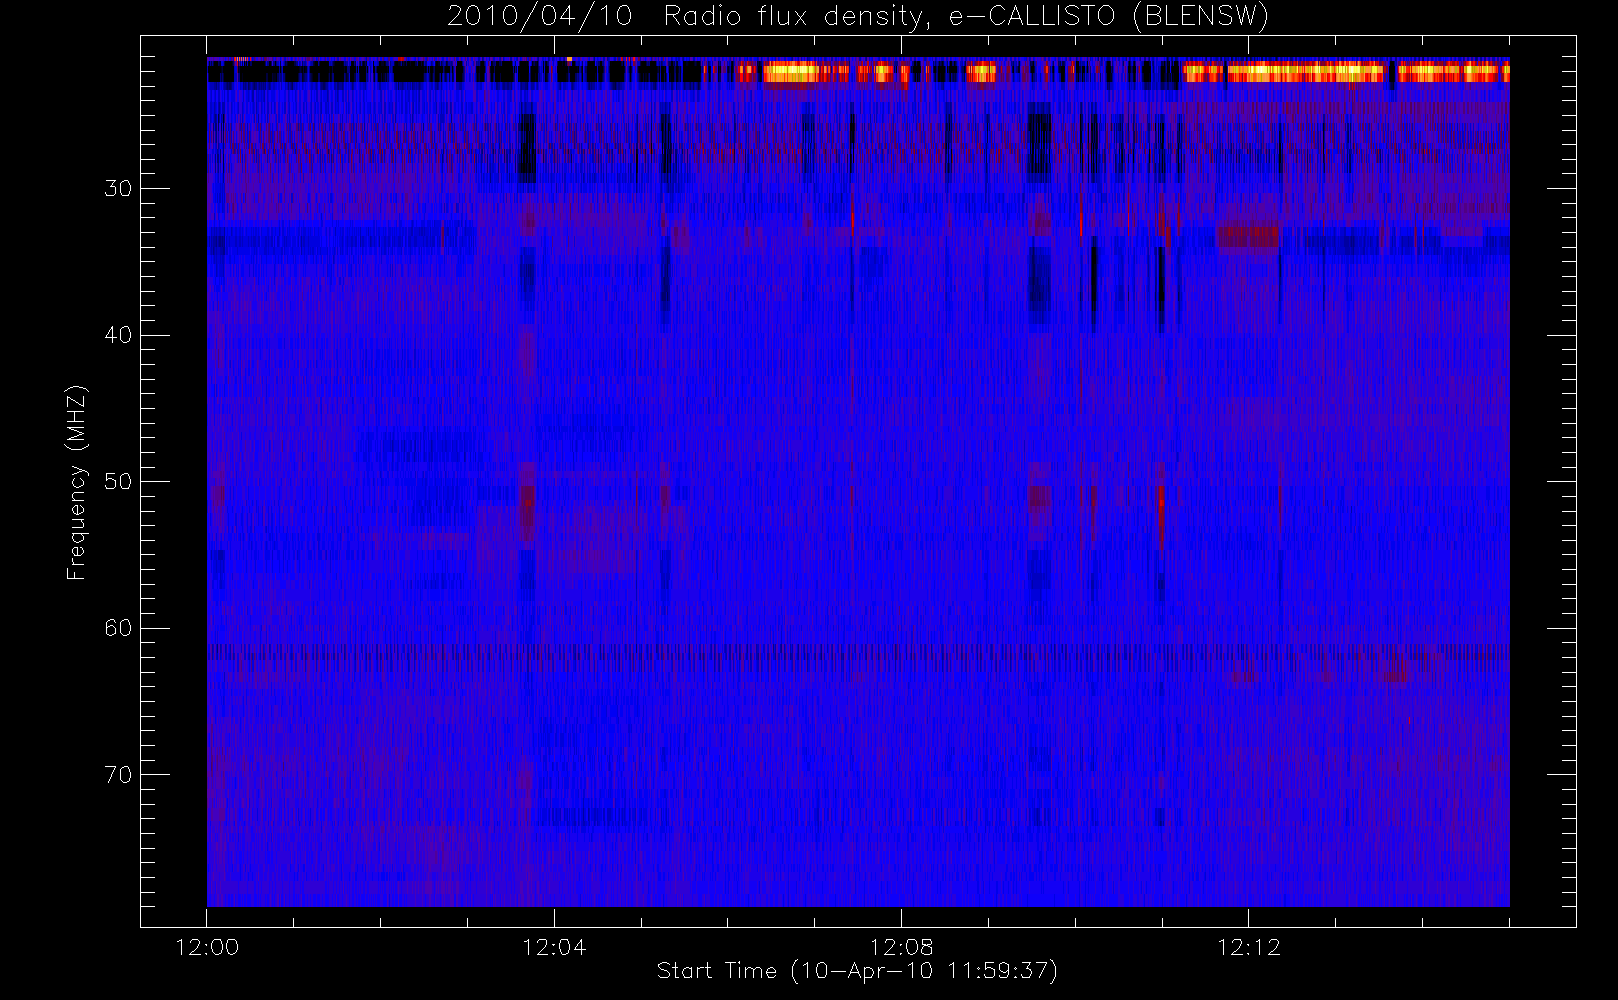Click the '30' frequency tick label
This screenshot has height=1000, width=1618.
pos(118,188)
